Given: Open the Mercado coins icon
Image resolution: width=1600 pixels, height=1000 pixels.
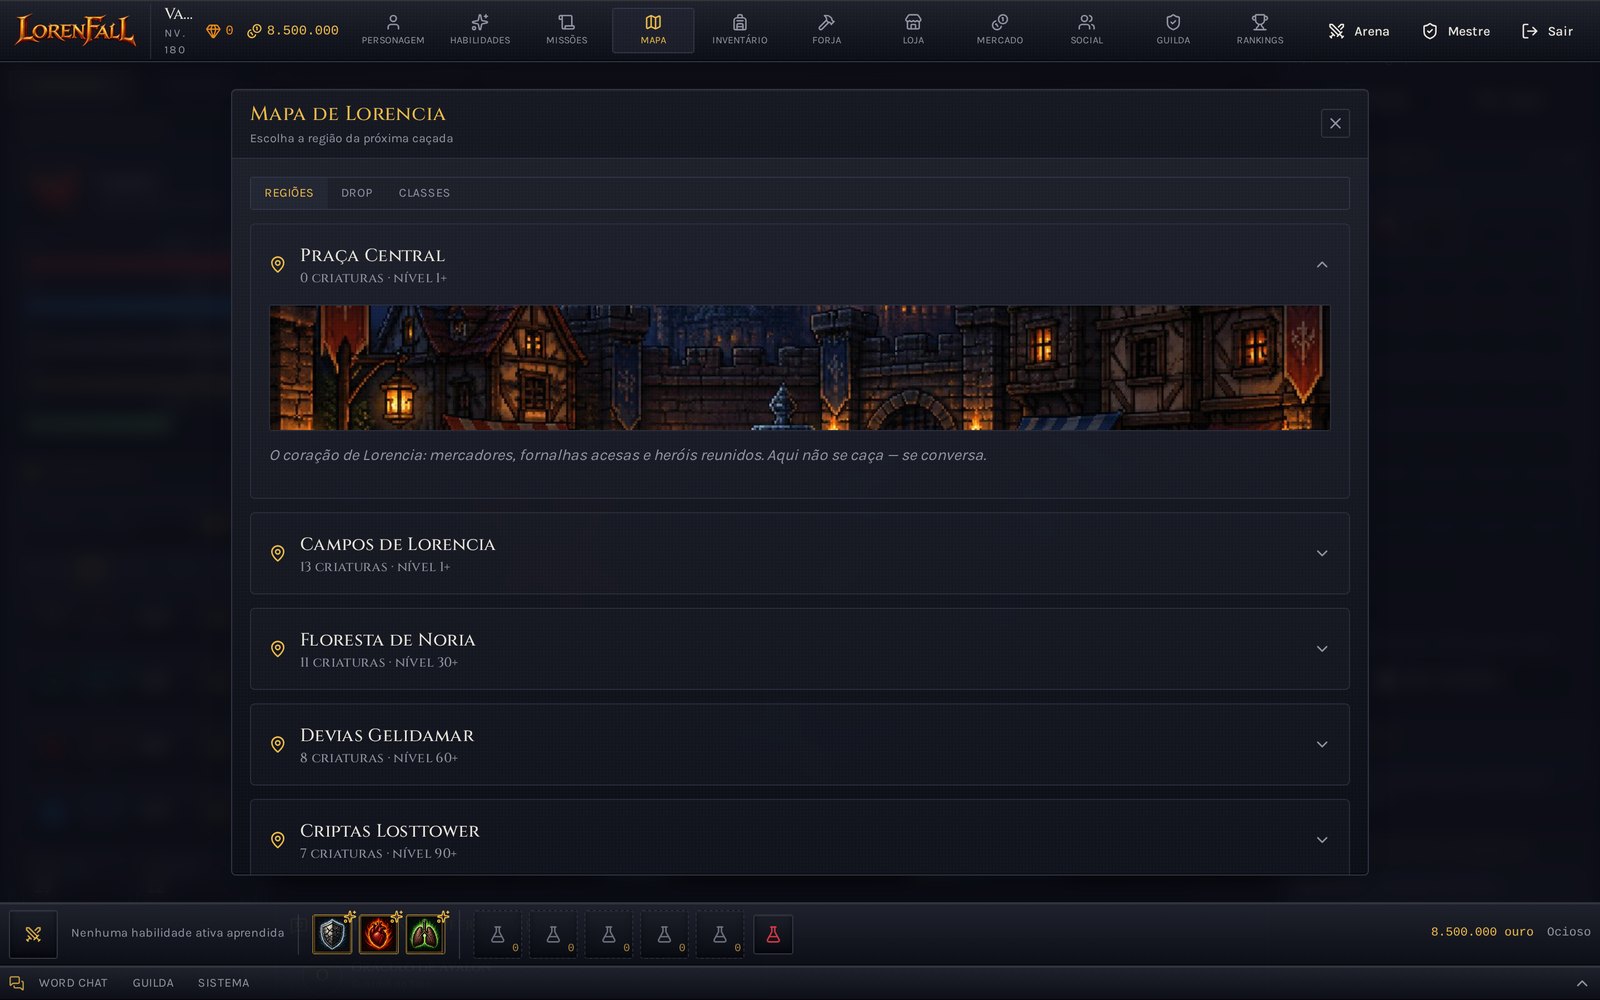Looking at the screenshot, I should point(1000,22).
